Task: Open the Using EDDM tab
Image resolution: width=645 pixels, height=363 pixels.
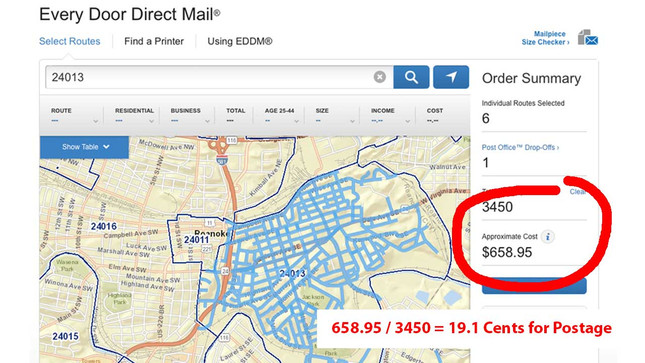Action: pyautogui.click(x=240, y=41)
